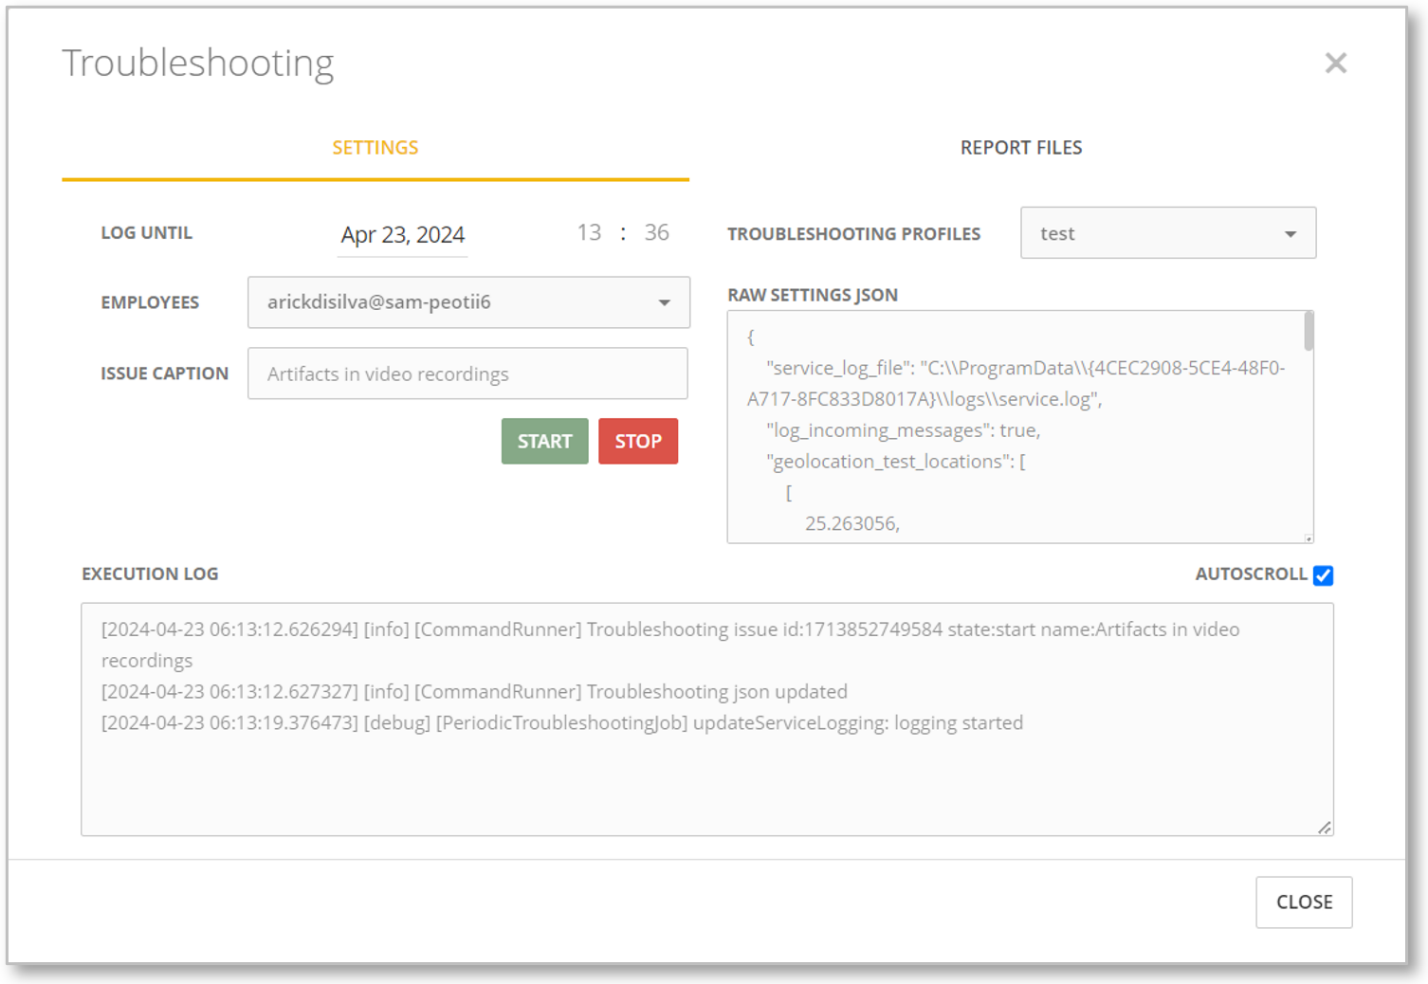Viewport: 1428px width, 984px height.
Task: Close the Troubleshooting dialog with X icon
Action: pos(1335,63)
